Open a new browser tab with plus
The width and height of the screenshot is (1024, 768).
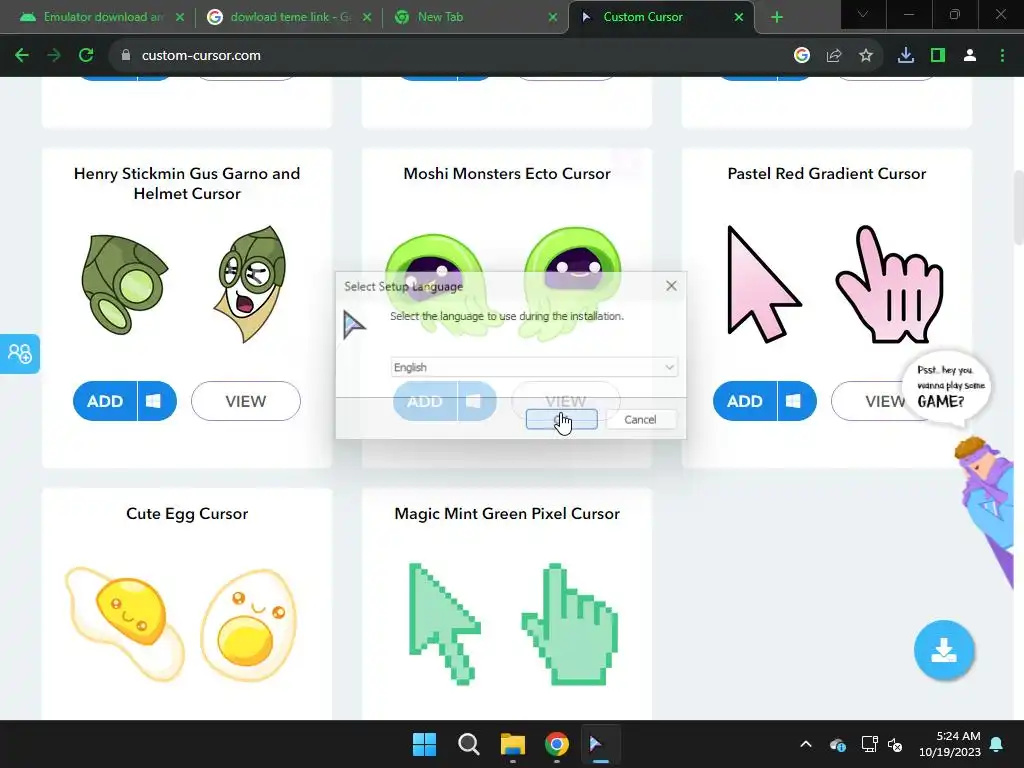click(776, 17)
